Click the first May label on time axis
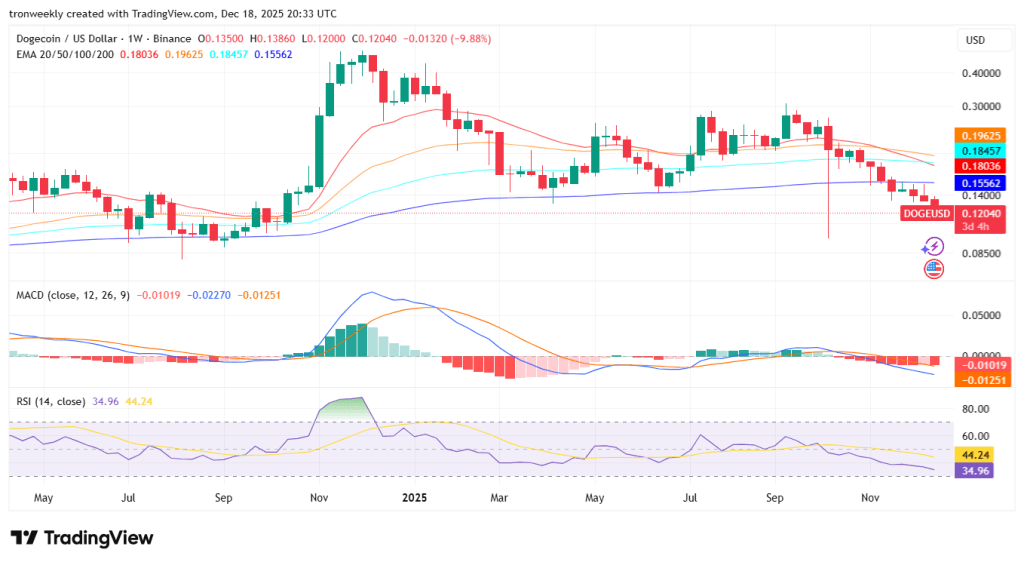 (x=43, y=498)
